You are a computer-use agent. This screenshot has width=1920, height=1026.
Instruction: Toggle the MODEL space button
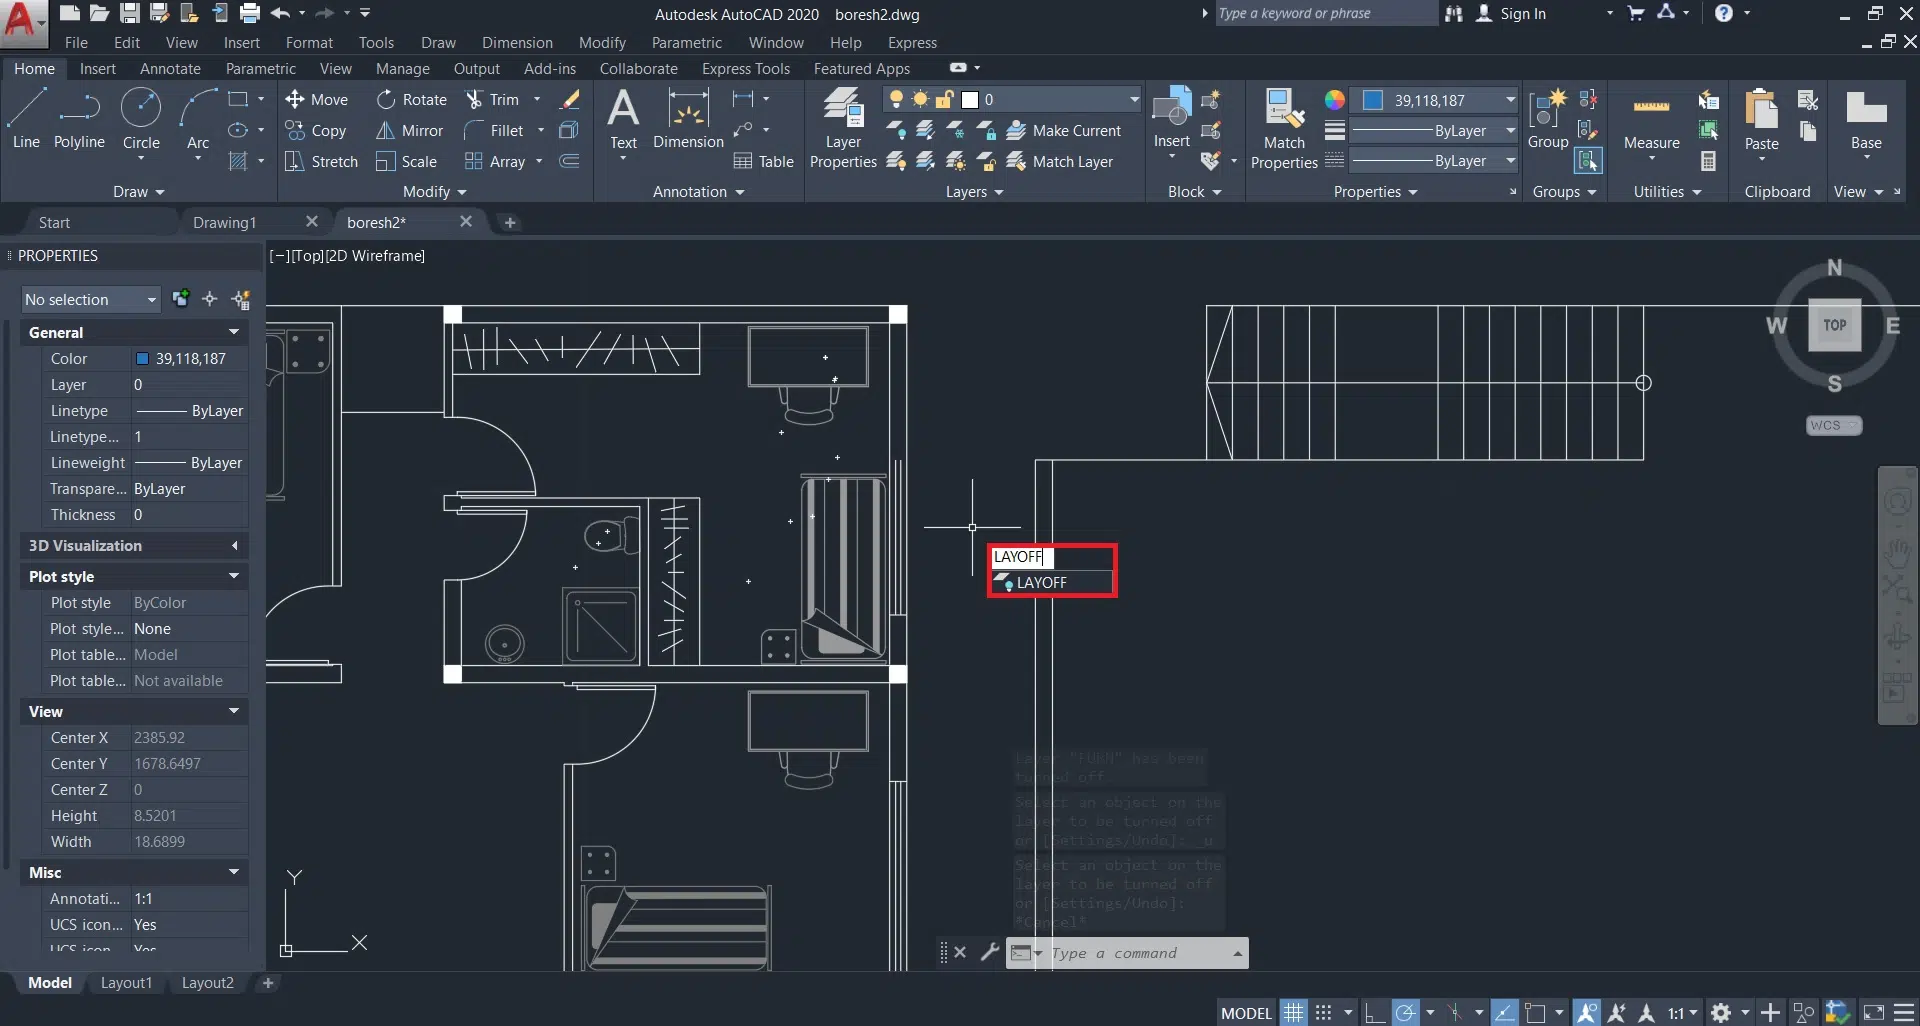pyautogui.click(x=1246, y=1013)
